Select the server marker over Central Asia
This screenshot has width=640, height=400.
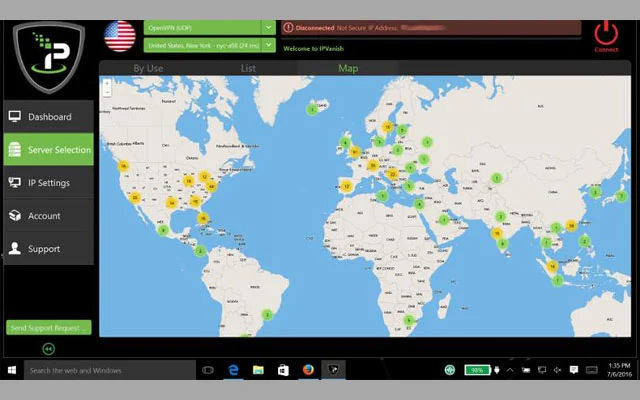coord(496,178)
